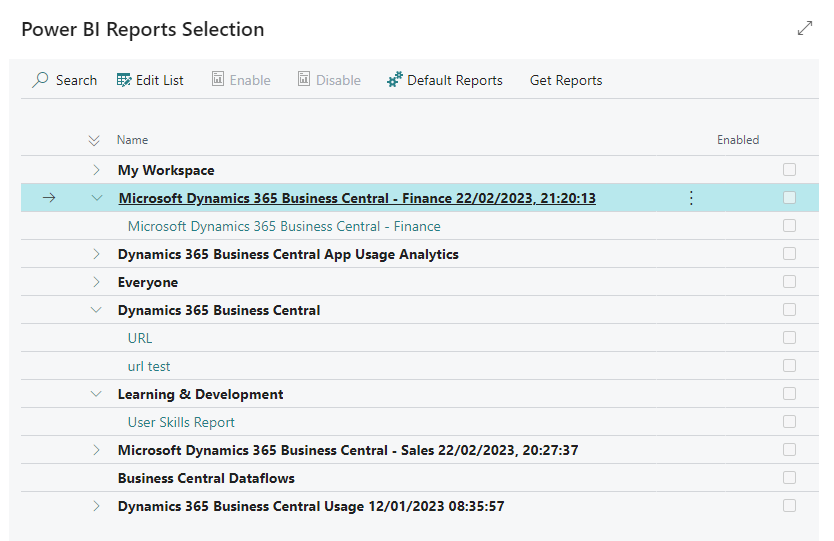
Task: Click the Edit List table icon
Action: click(x=124, y=80)
